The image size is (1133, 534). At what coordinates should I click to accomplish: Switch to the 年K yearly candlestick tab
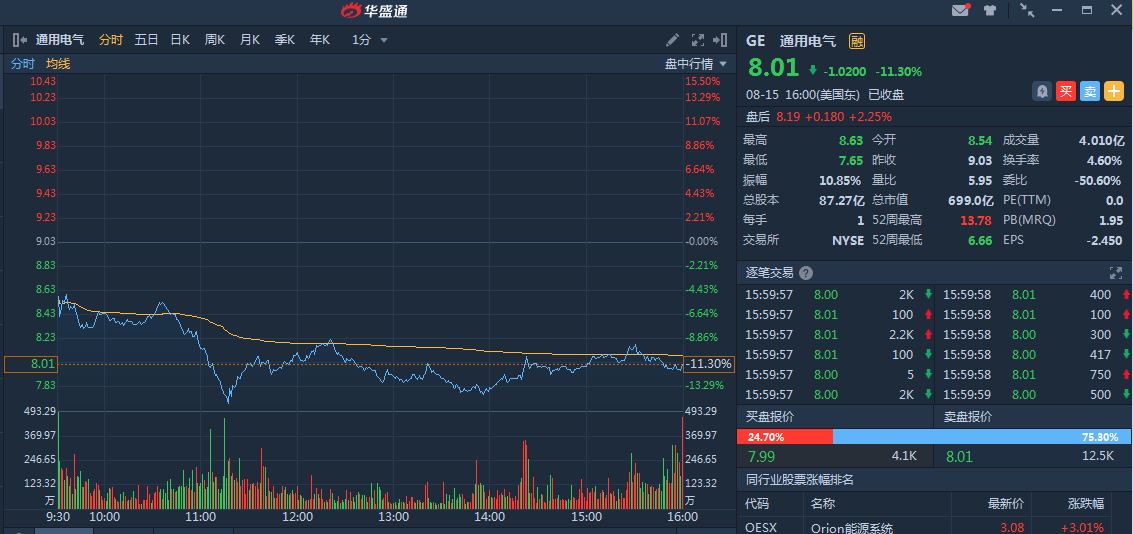[x=319, y=40]
